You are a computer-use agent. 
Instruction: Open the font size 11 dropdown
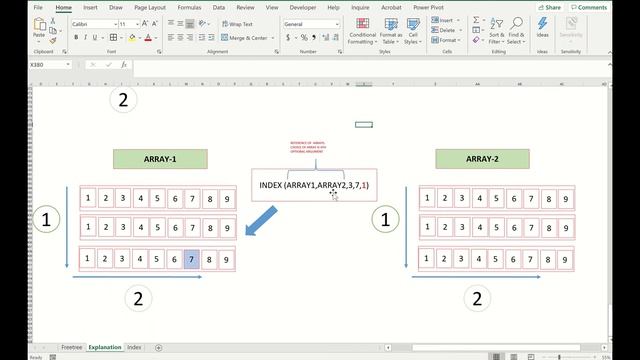point(137,24)
